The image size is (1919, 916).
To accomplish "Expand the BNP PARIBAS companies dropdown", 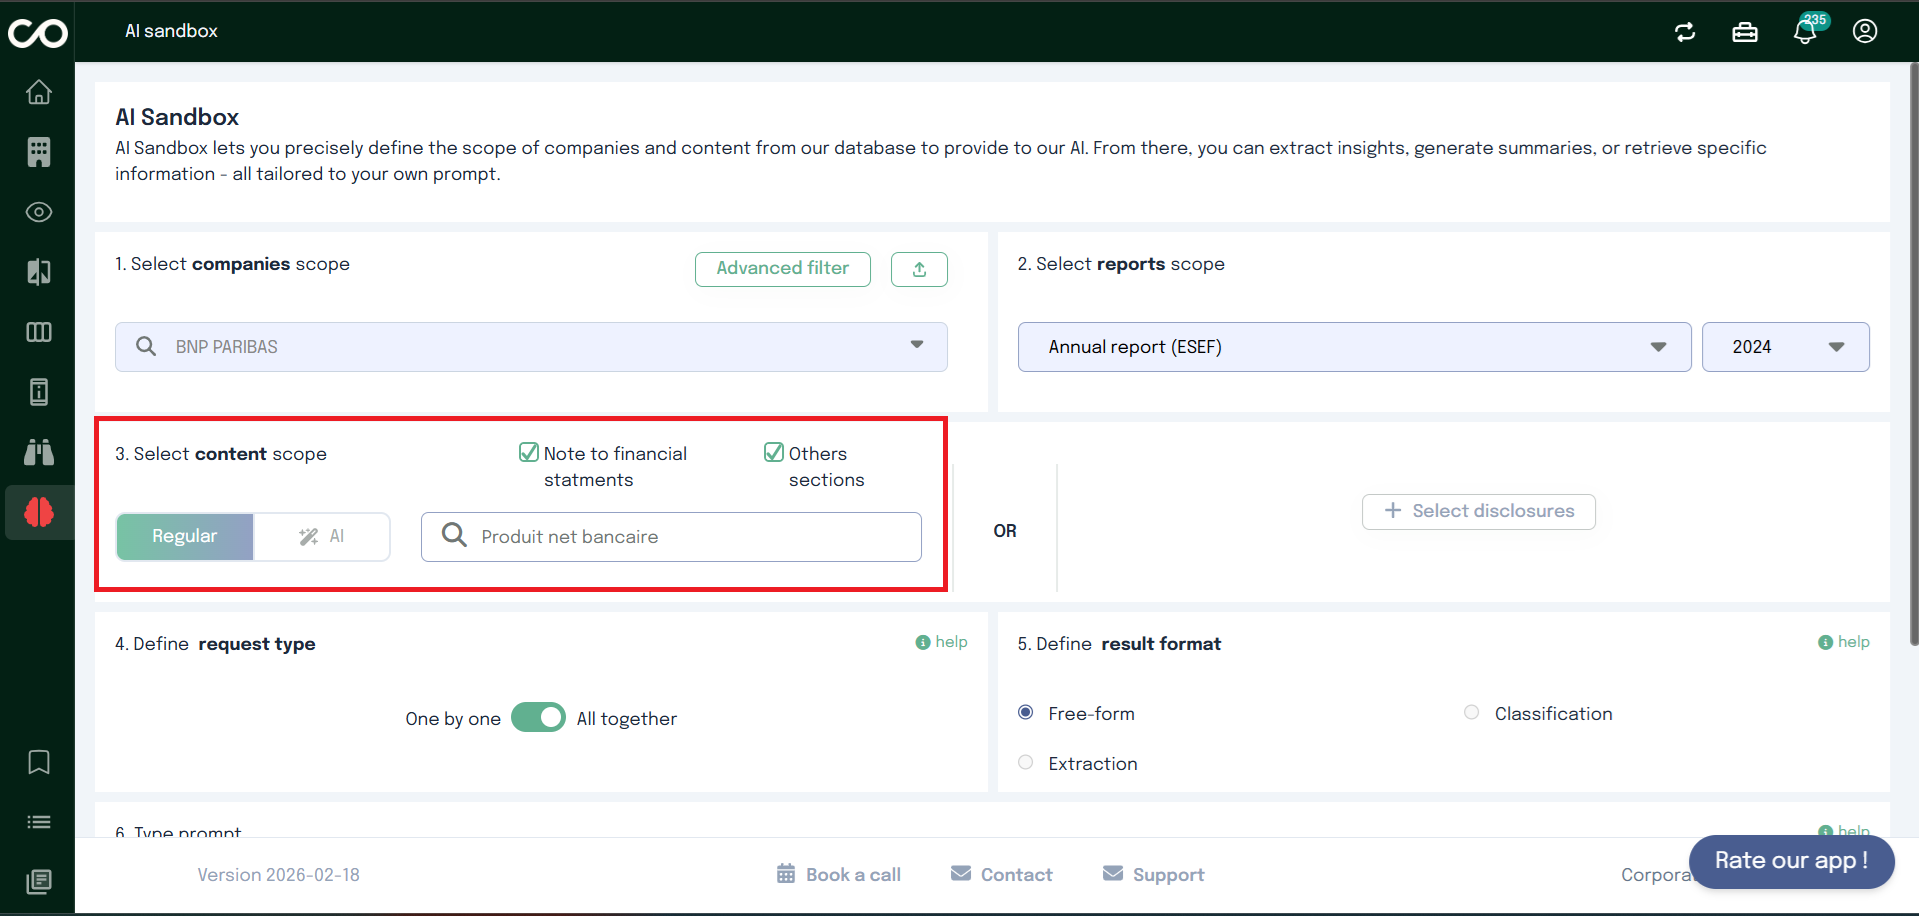I will click(x=917, y=346).
